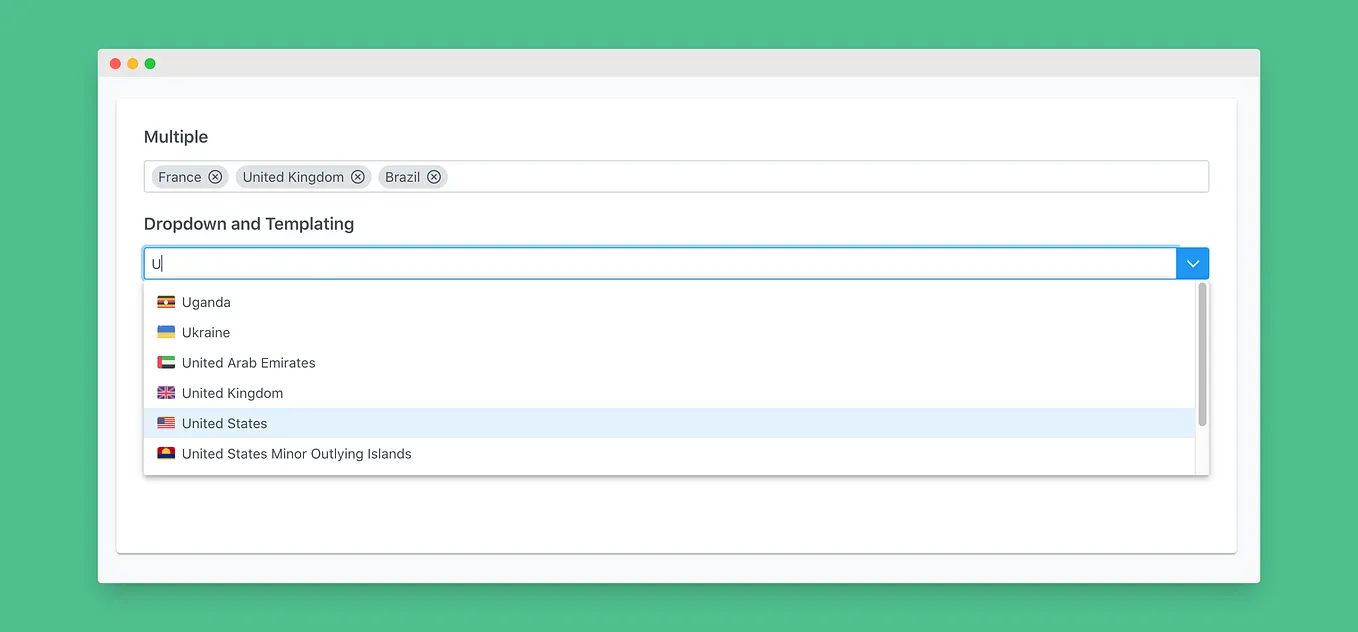This screenshot has height=632, width=1358.
Task: Click the Uganda flag icon
Action: tap(166, 301)
